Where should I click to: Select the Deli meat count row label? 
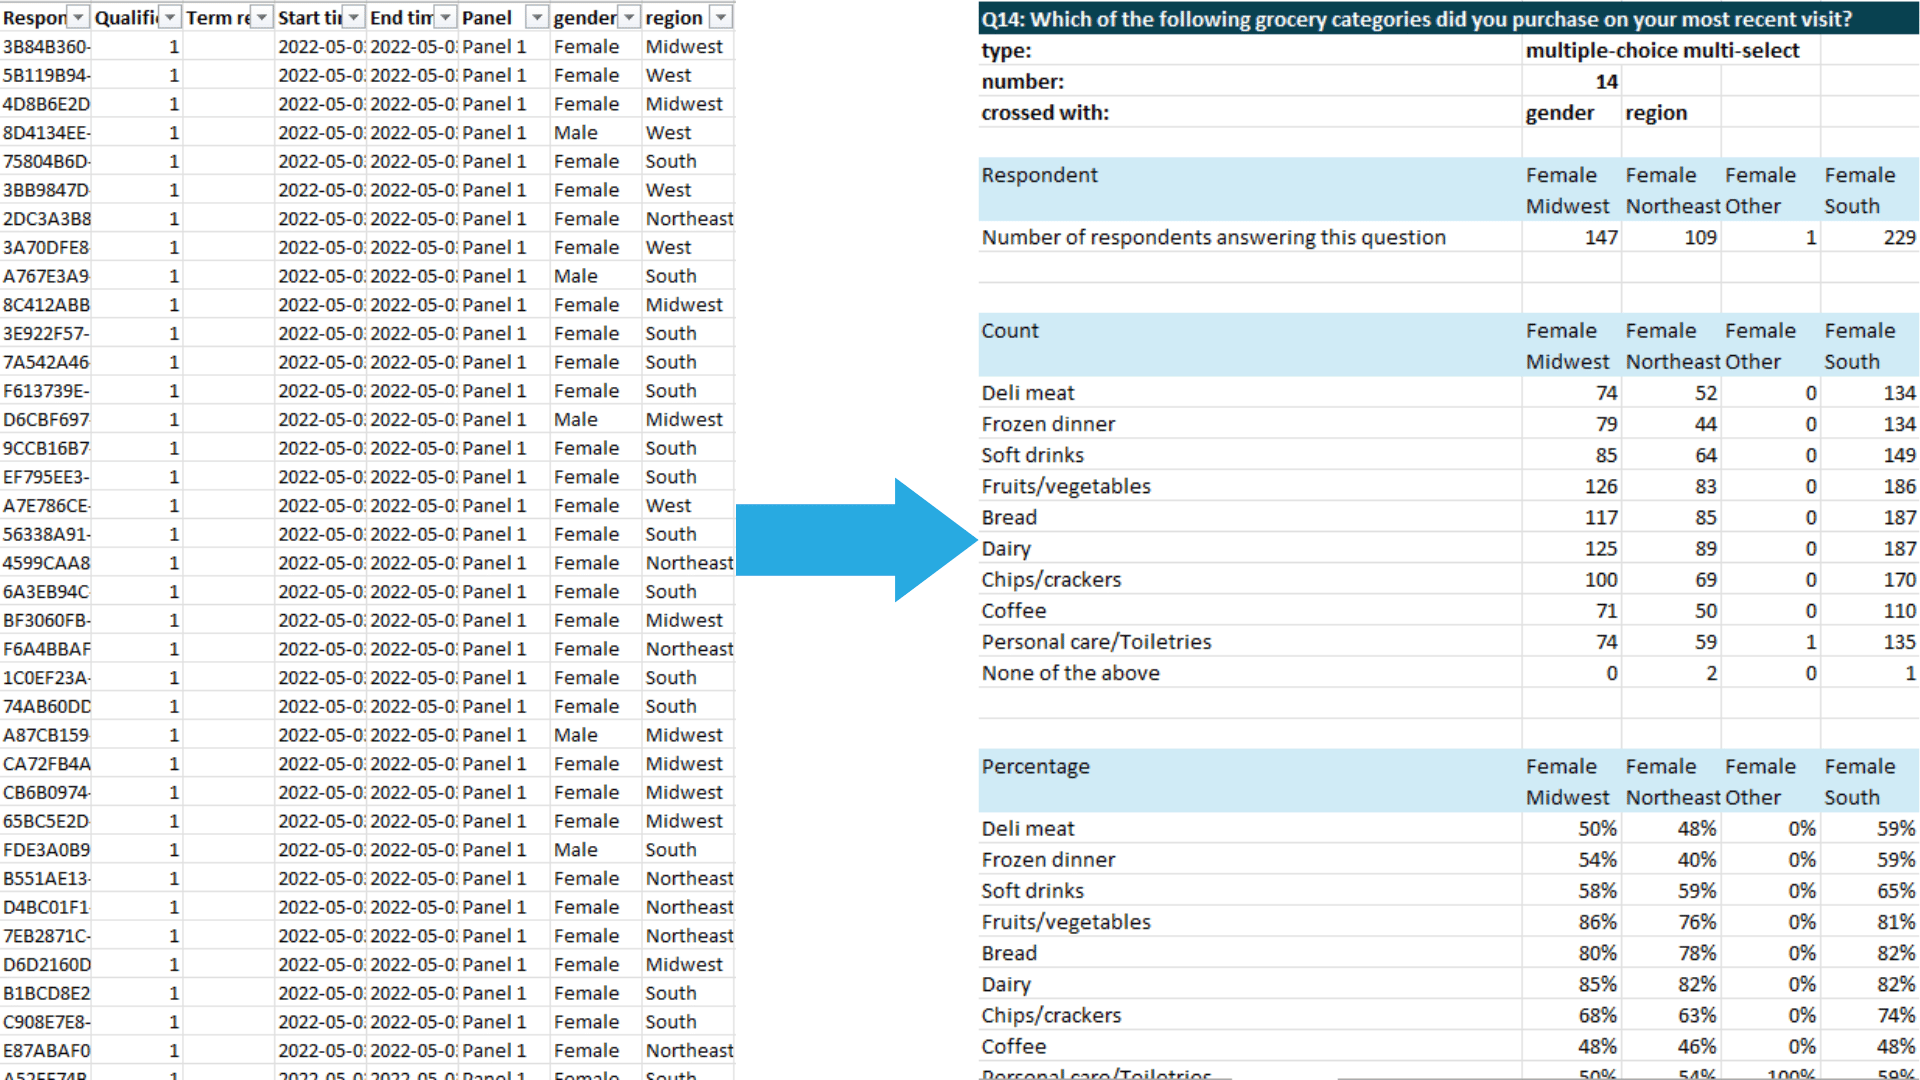pos(1028,394)
